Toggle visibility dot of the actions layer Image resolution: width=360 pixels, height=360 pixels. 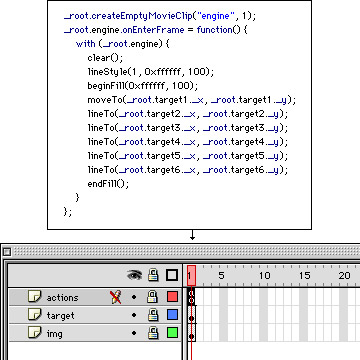click(134, 297)
